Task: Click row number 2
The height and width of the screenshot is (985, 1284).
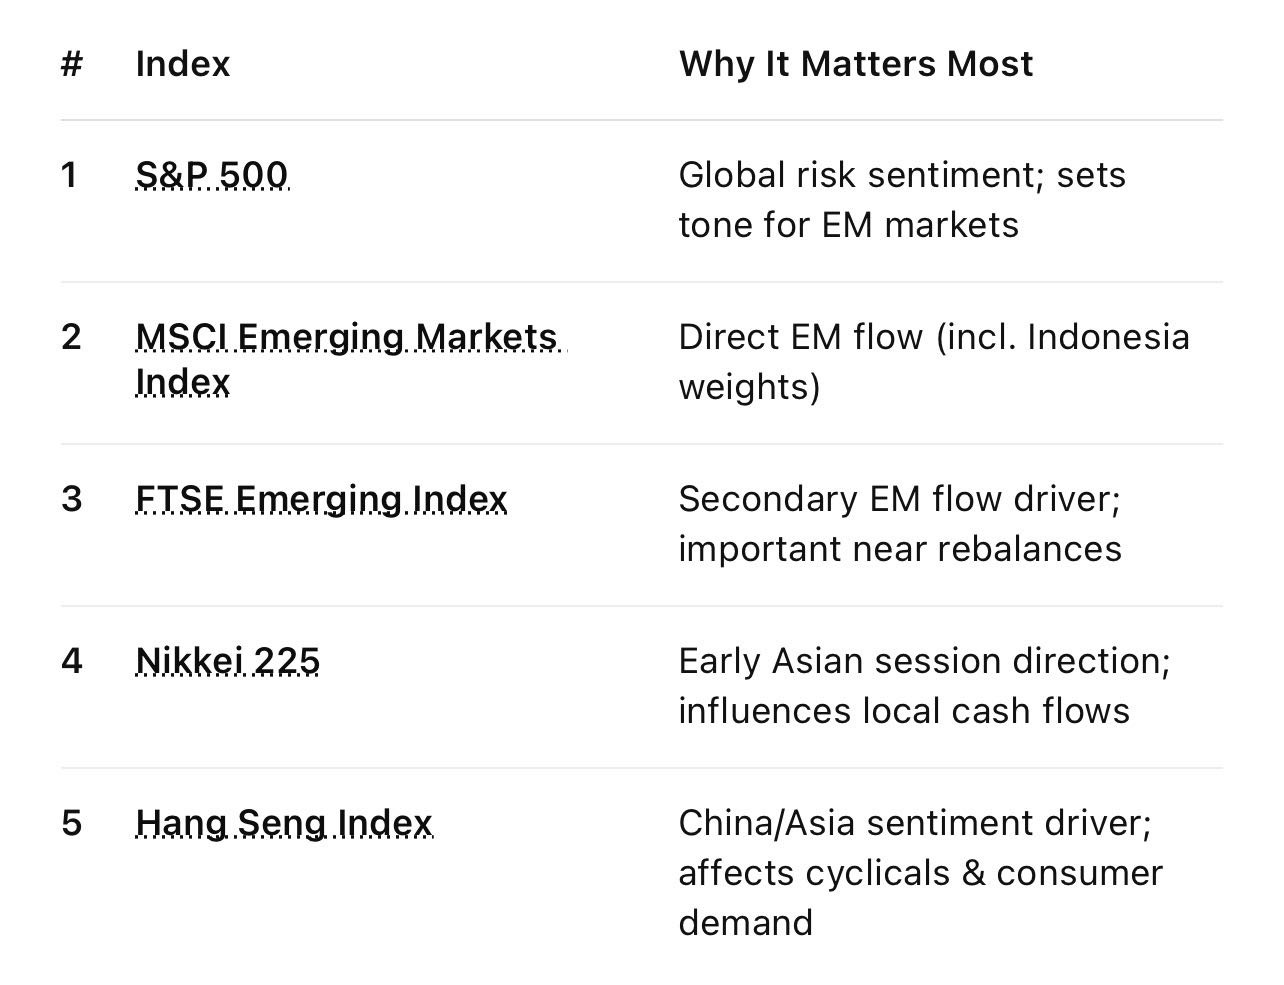Action: (x=71, y=337)
